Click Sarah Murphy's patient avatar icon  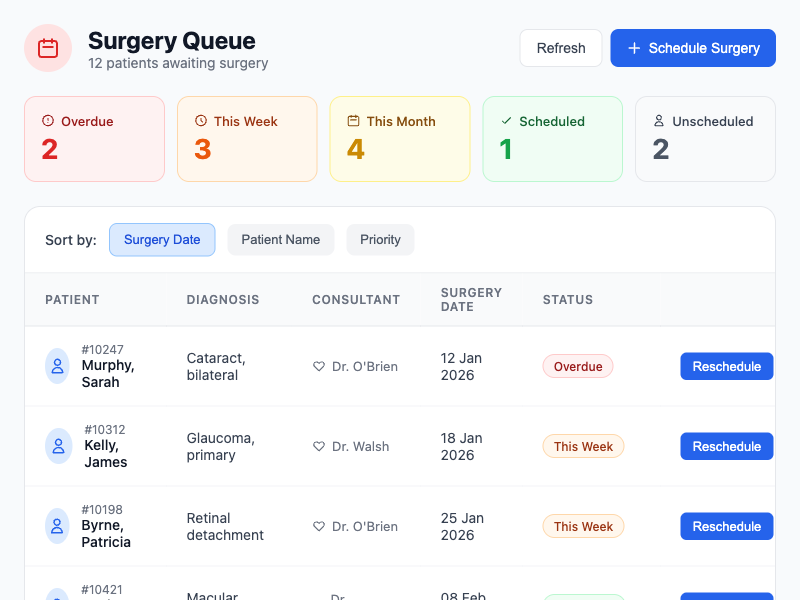point(57,366)
